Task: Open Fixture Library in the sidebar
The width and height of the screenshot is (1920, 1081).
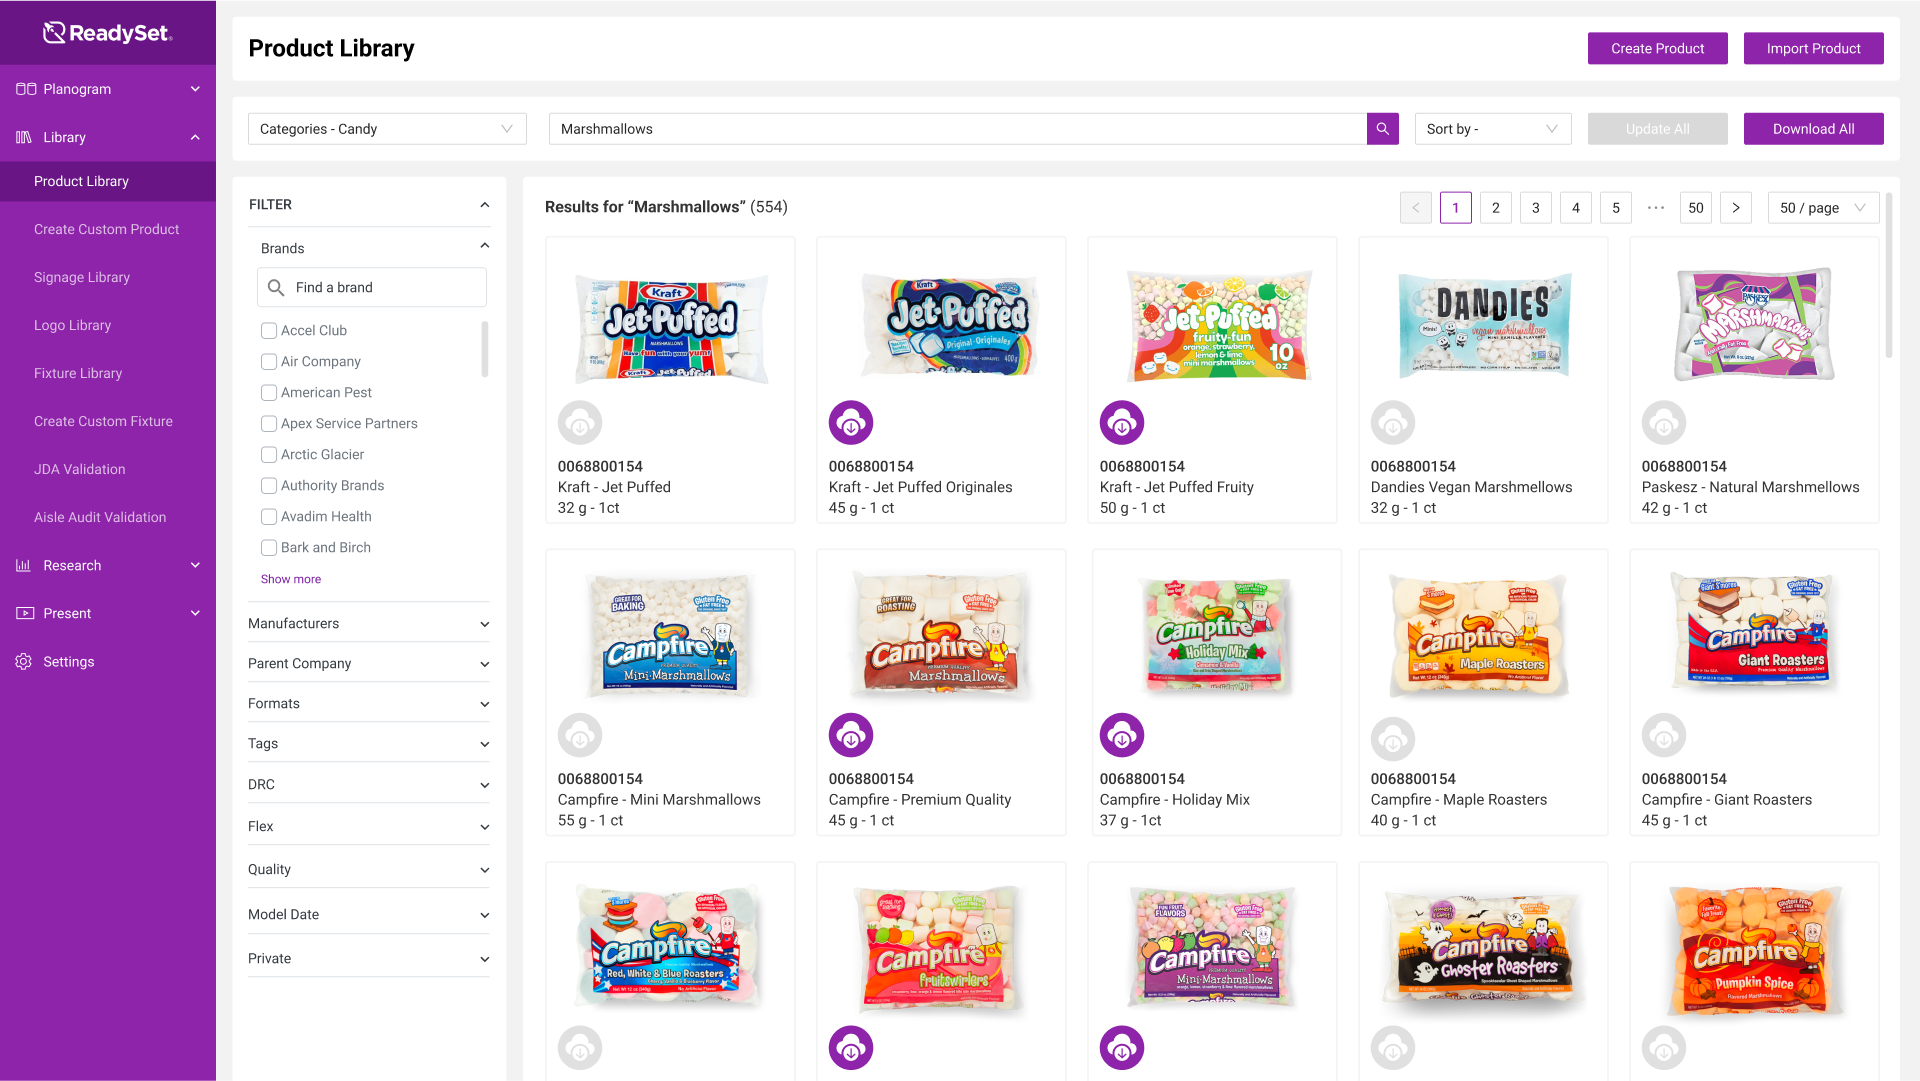Action: [x=78, y=373]
